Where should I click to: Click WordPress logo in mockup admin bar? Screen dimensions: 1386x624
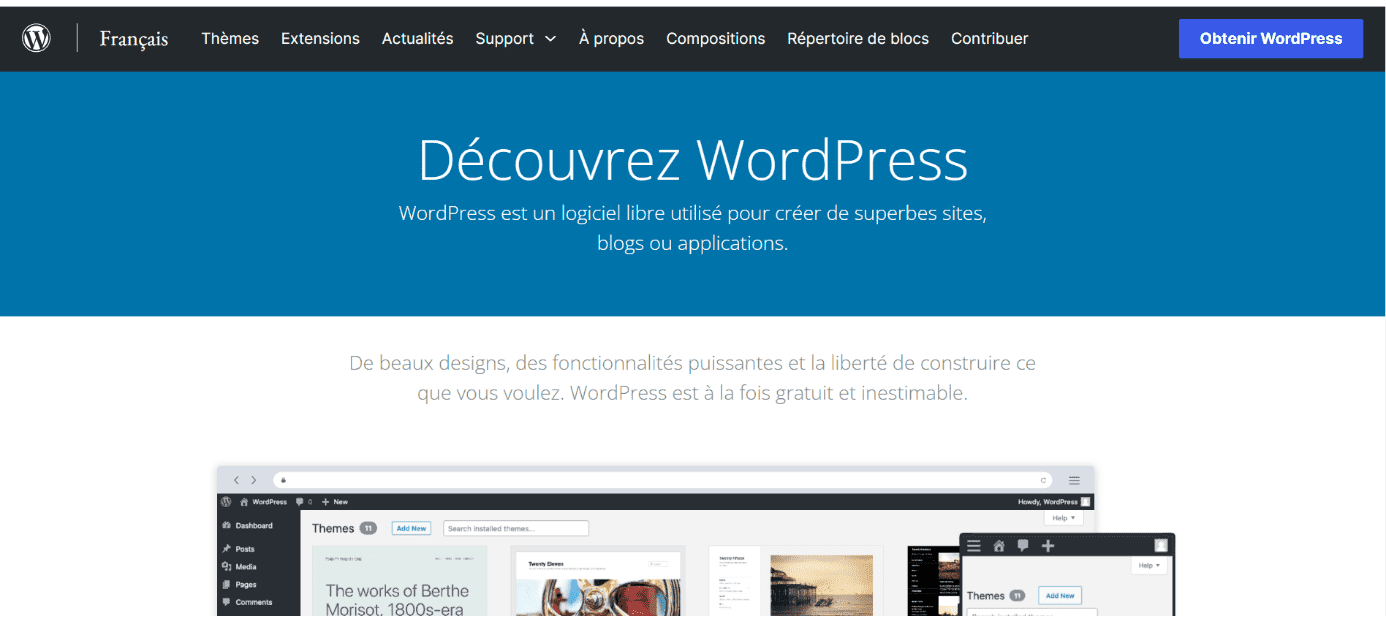[227, 501]
